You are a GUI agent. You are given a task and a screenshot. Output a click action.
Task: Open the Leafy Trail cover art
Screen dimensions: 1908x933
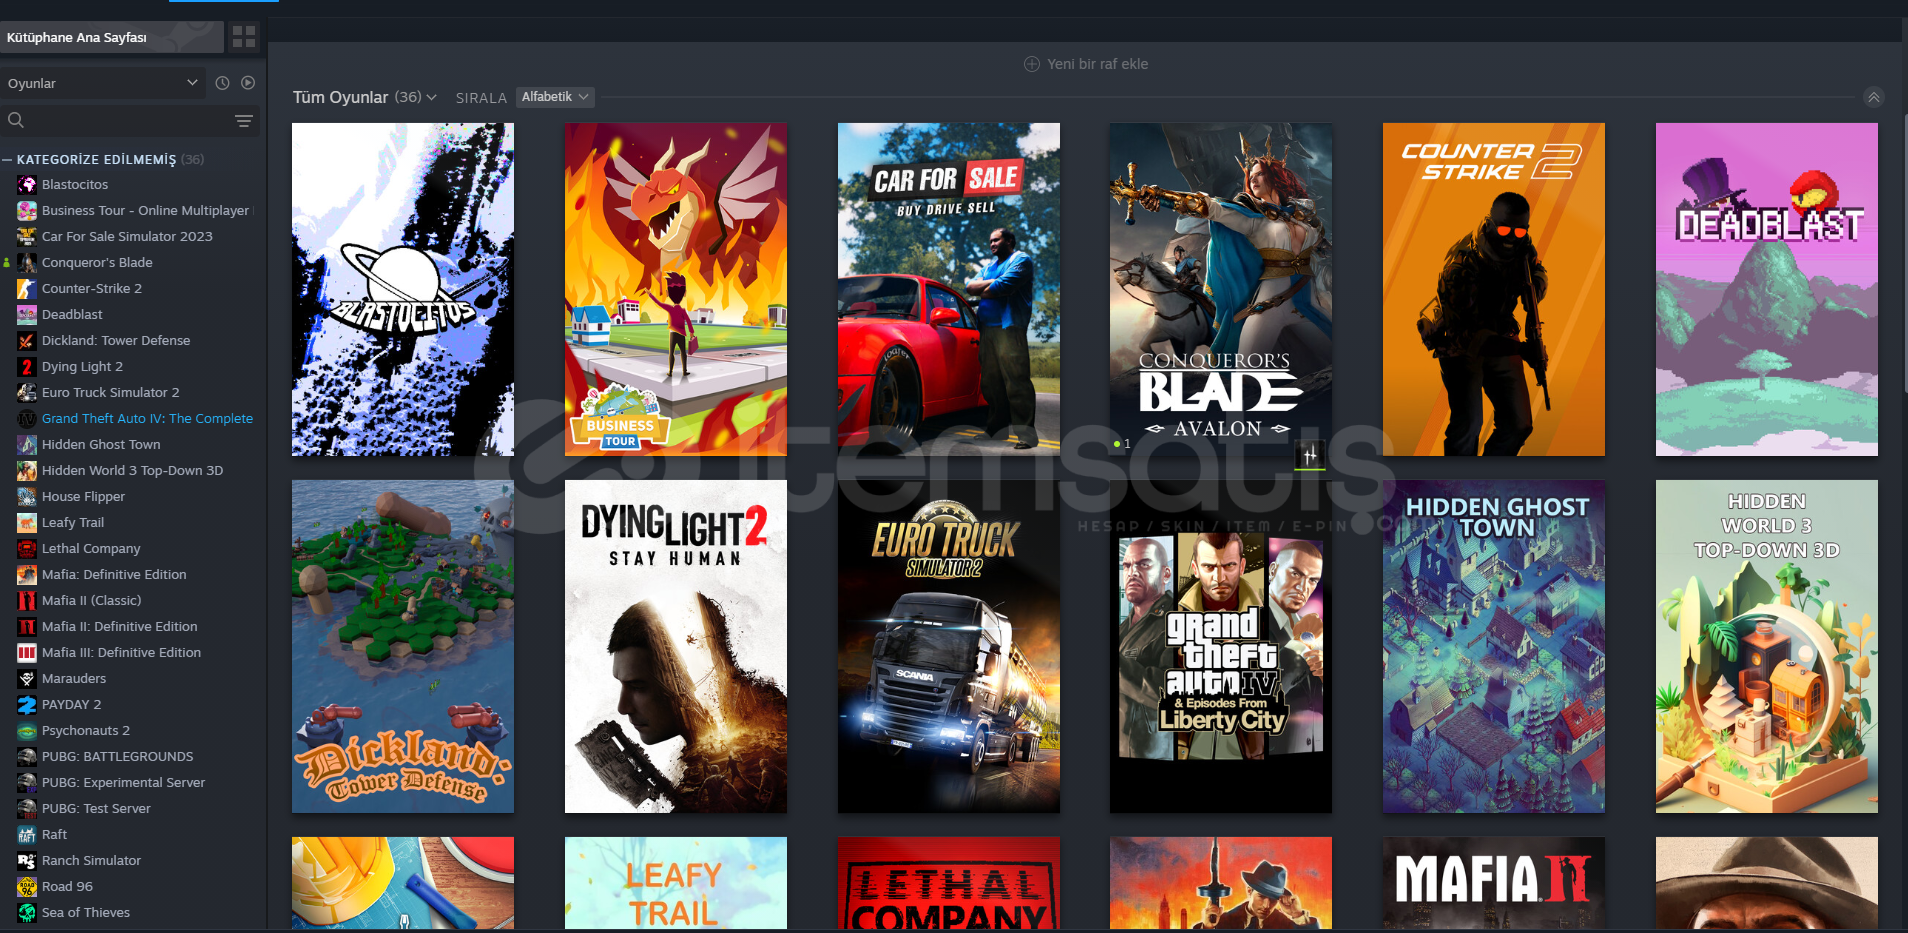676,883
